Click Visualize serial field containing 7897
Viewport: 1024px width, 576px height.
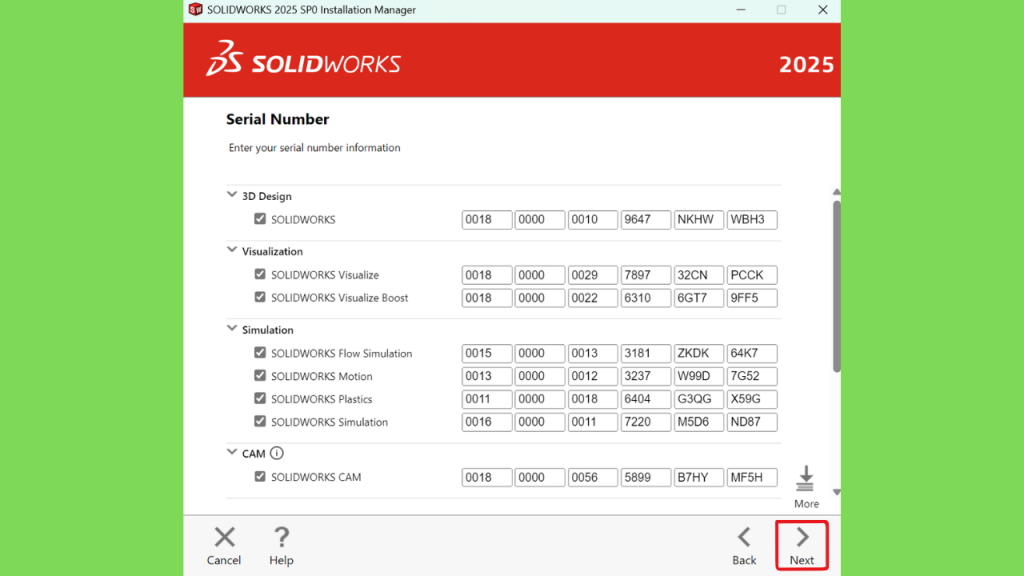[x=646, y=275]
